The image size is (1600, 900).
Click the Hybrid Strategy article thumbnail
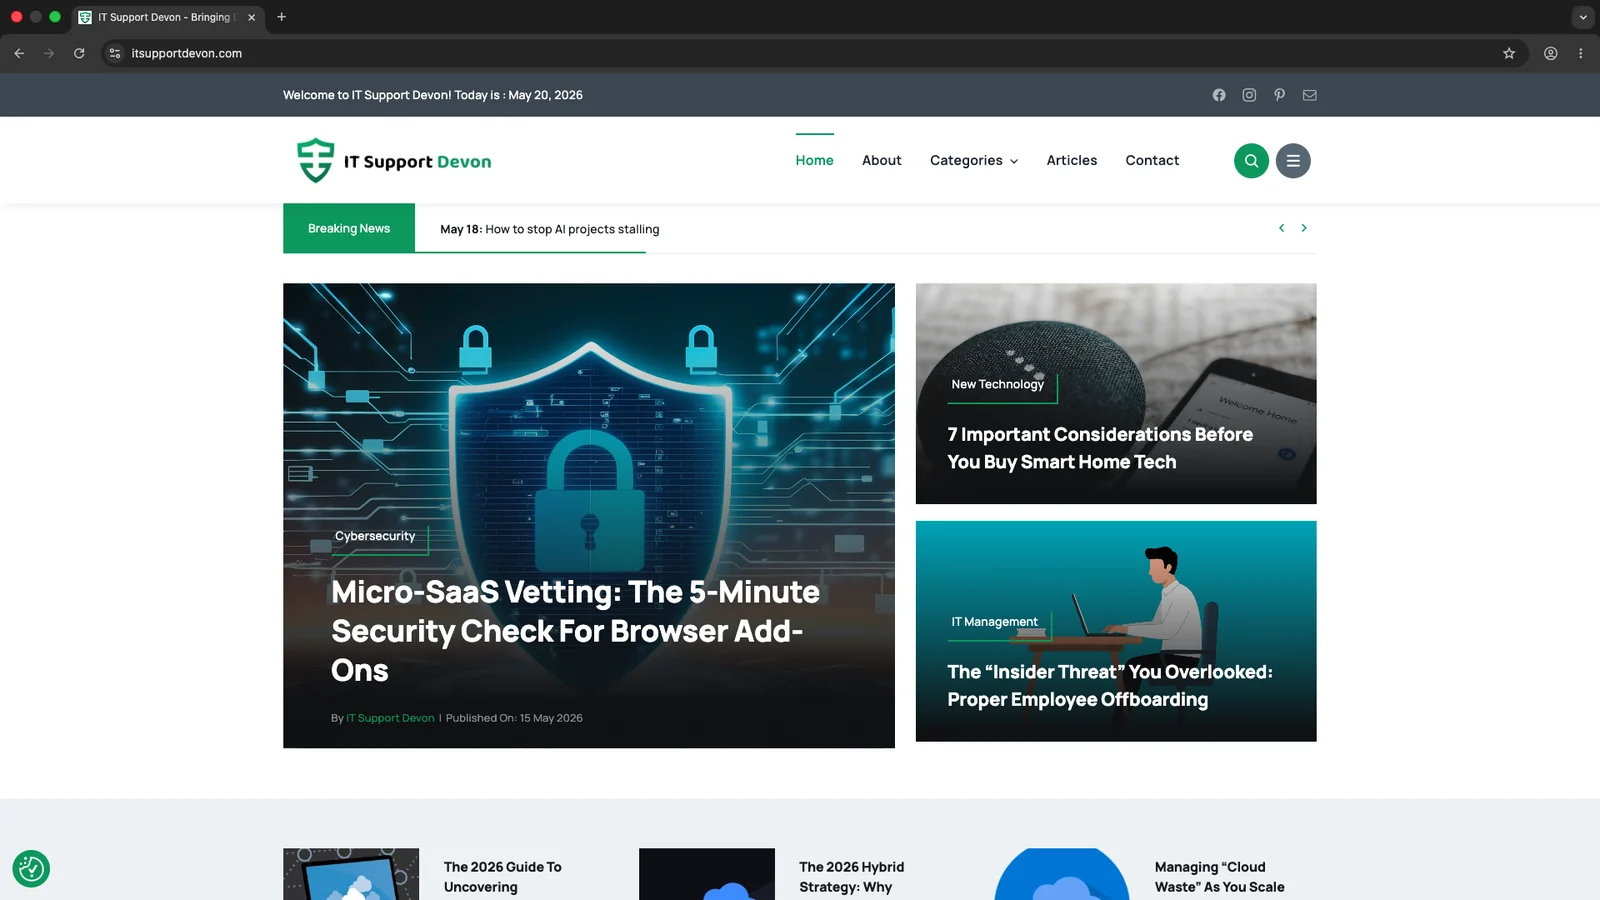[x=707, y=874]
